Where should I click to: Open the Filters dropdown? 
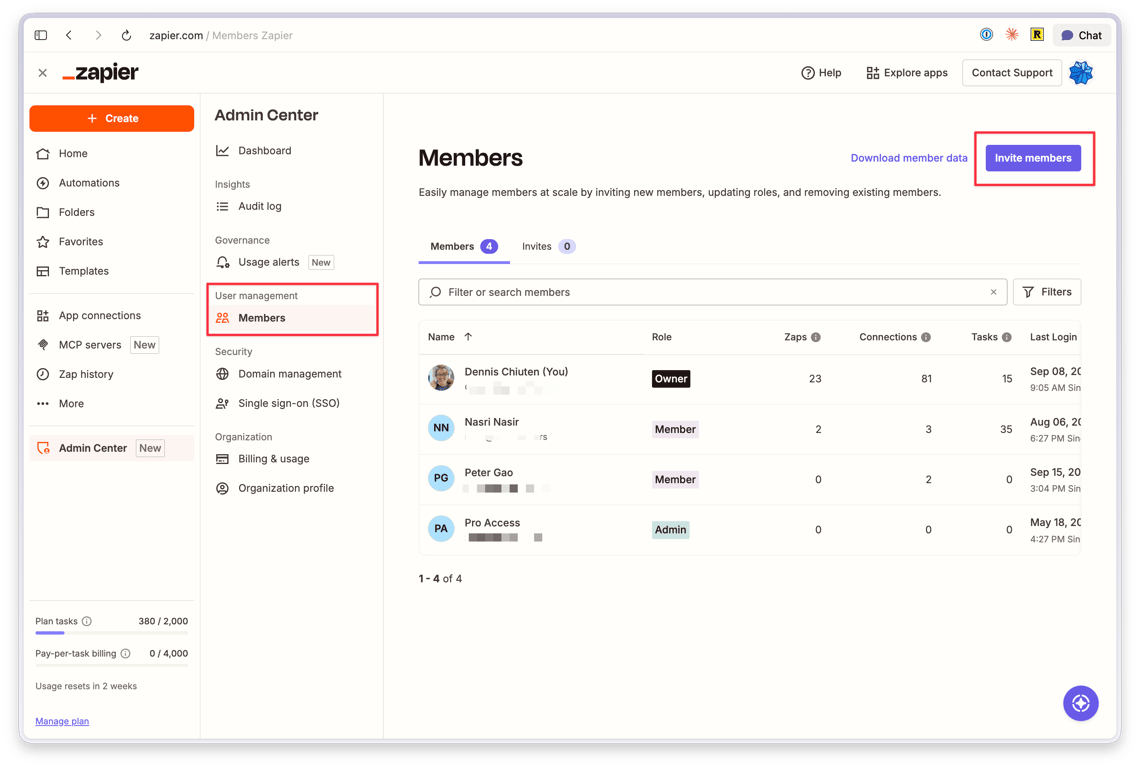point(1047,292)
